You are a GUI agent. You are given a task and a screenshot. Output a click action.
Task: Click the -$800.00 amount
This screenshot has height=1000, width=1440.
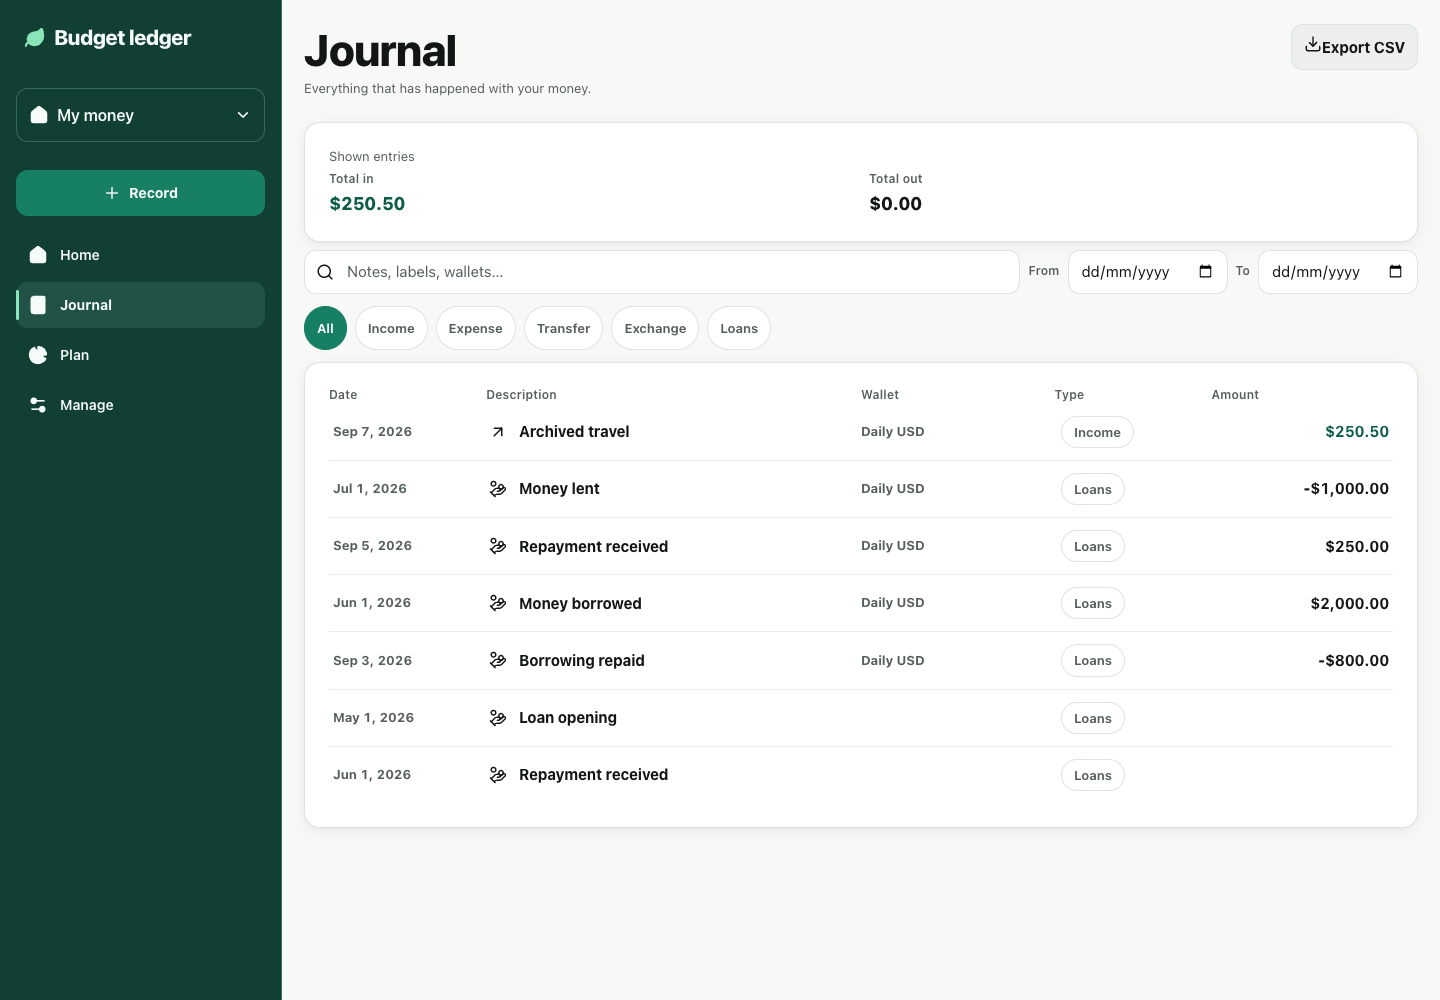(1354, 660)
